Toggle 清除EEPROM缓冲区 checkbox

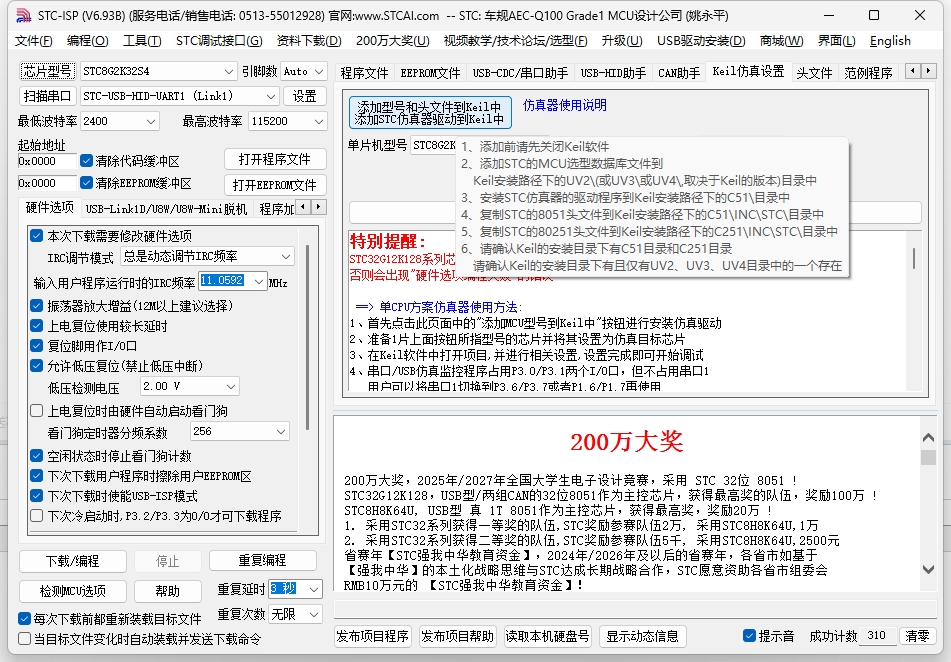point(86,183)
